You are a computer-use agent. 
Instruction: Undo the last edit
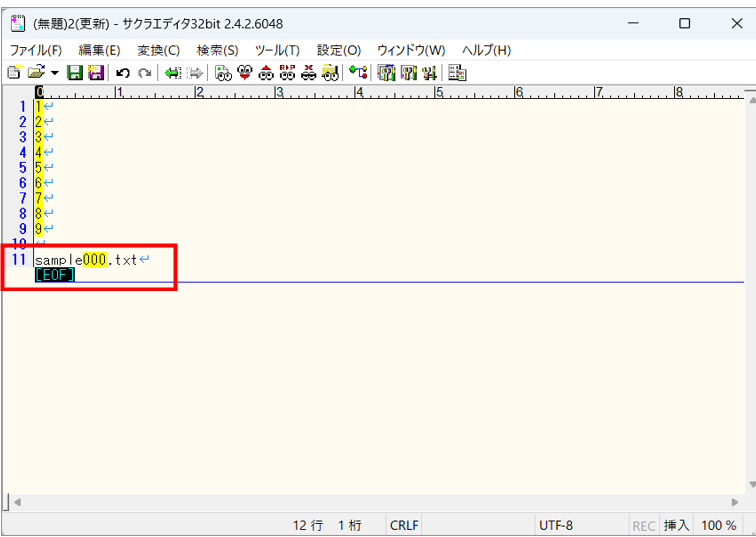point(123,73)
